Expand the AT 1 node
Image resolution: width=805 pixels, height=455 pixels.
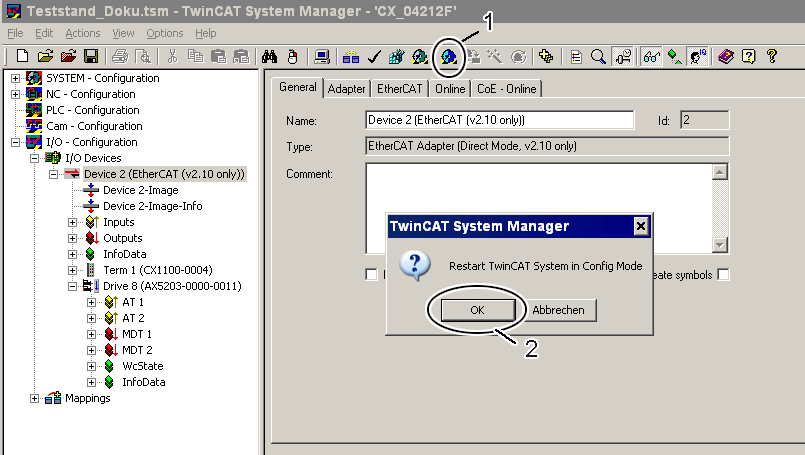click(x=91, y=302)
